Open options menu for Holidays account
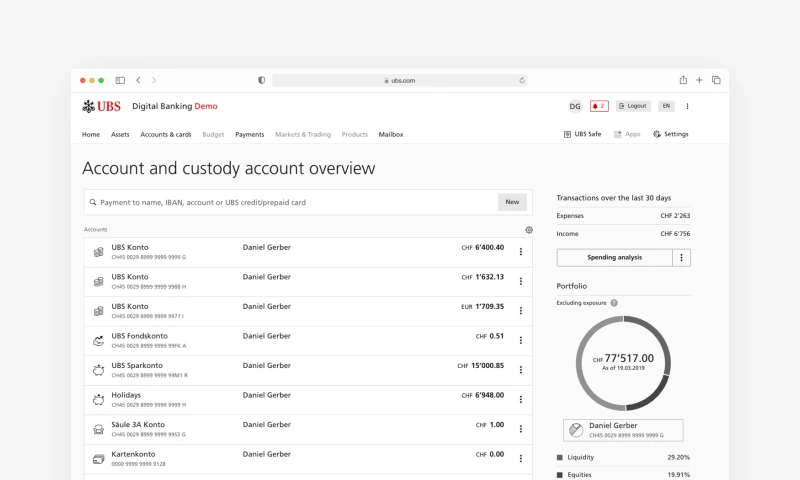The width and height of the screenshot is (800, 480). (520, 399)
